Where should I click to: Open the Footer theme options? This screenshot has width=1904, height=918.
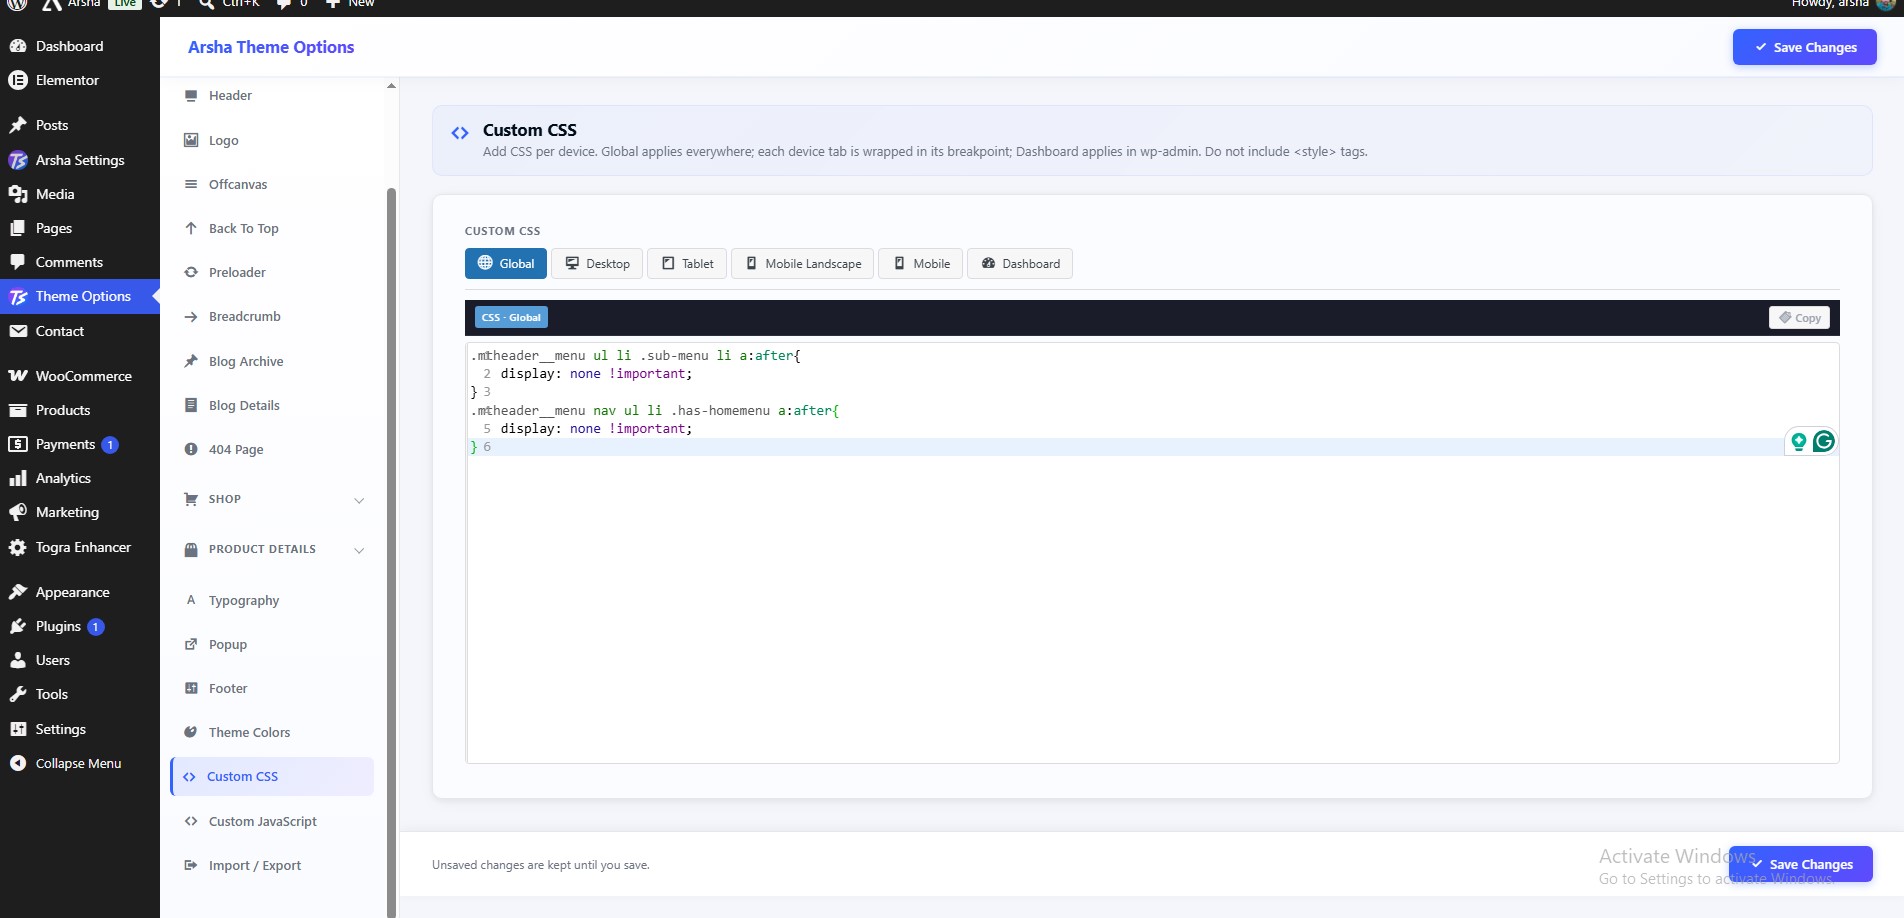pos(228,688)
